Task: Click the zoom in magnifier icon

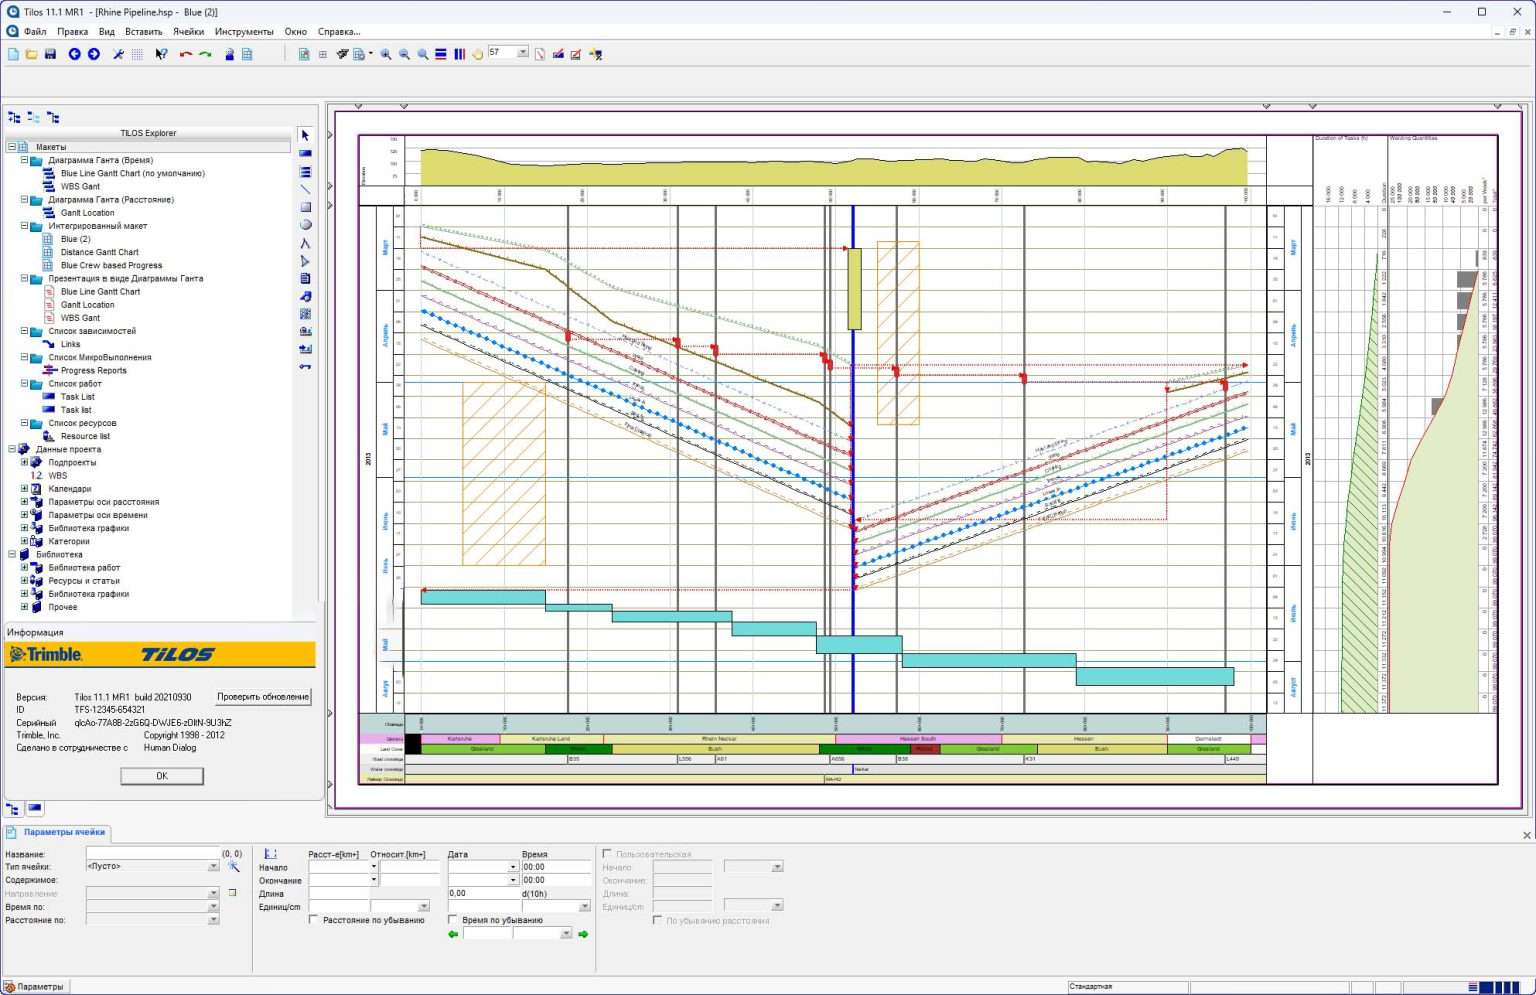Action: [x=385, y=53]
